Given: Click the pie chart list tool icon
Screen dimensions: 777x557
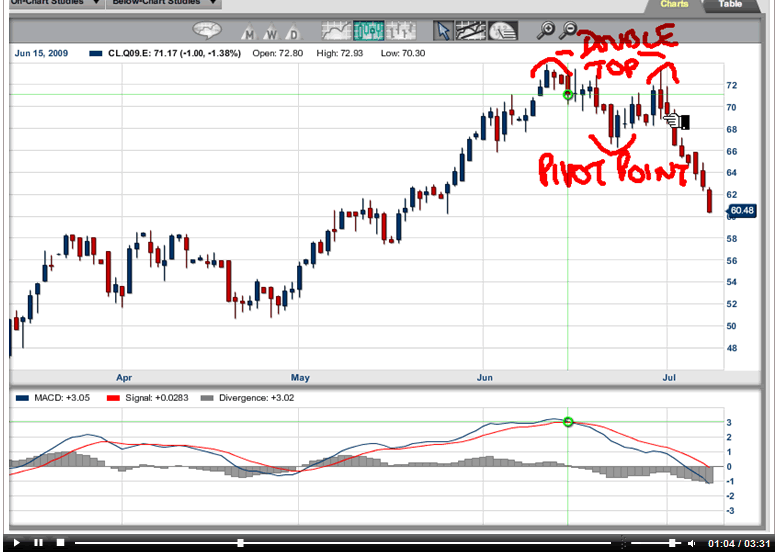Looking at the screenshot, I should 503,31.
